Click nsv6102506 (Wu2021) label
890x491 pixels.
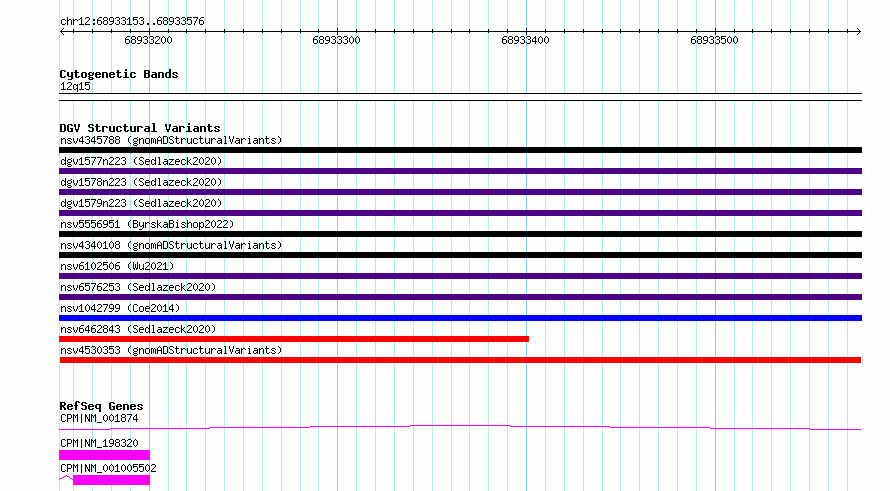[x=117, y=266]
